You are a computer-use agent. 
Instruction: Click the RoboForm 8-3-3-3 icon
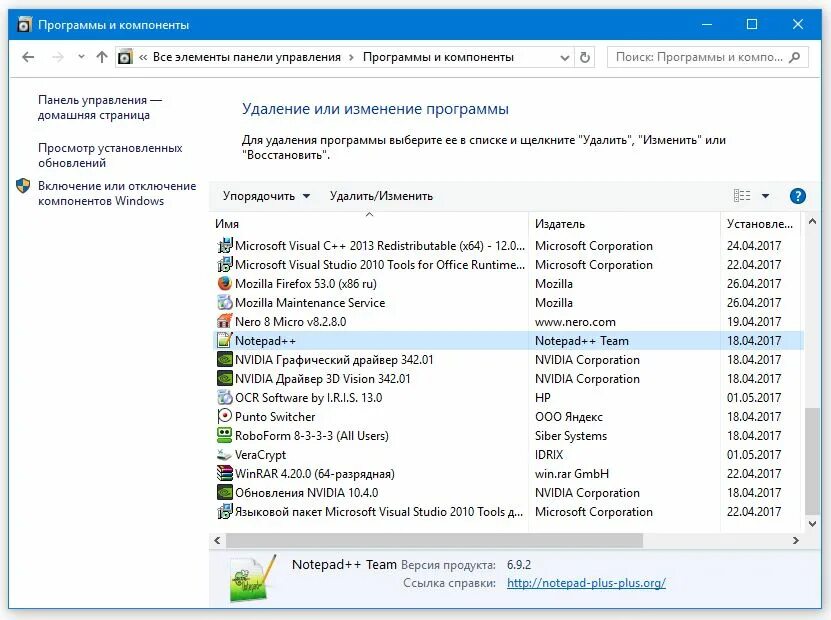[225, 436]
